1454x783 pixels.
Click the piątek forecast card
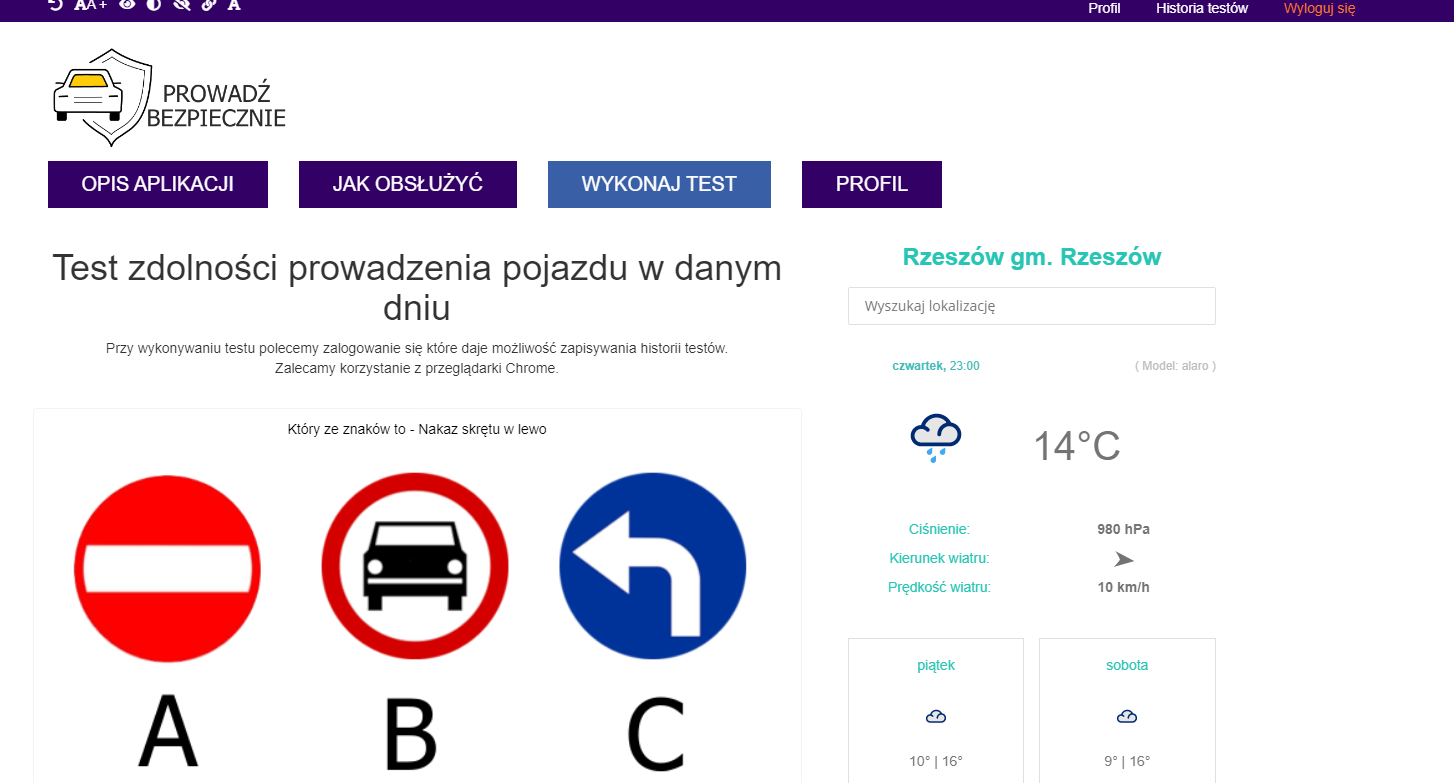[935, 710]
